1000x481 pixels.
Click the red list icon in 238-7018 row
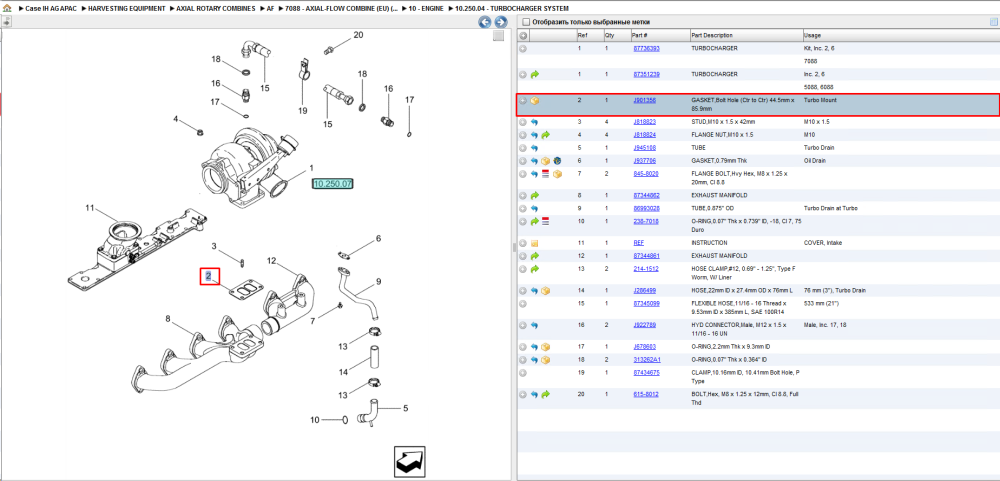click(545, 221)
